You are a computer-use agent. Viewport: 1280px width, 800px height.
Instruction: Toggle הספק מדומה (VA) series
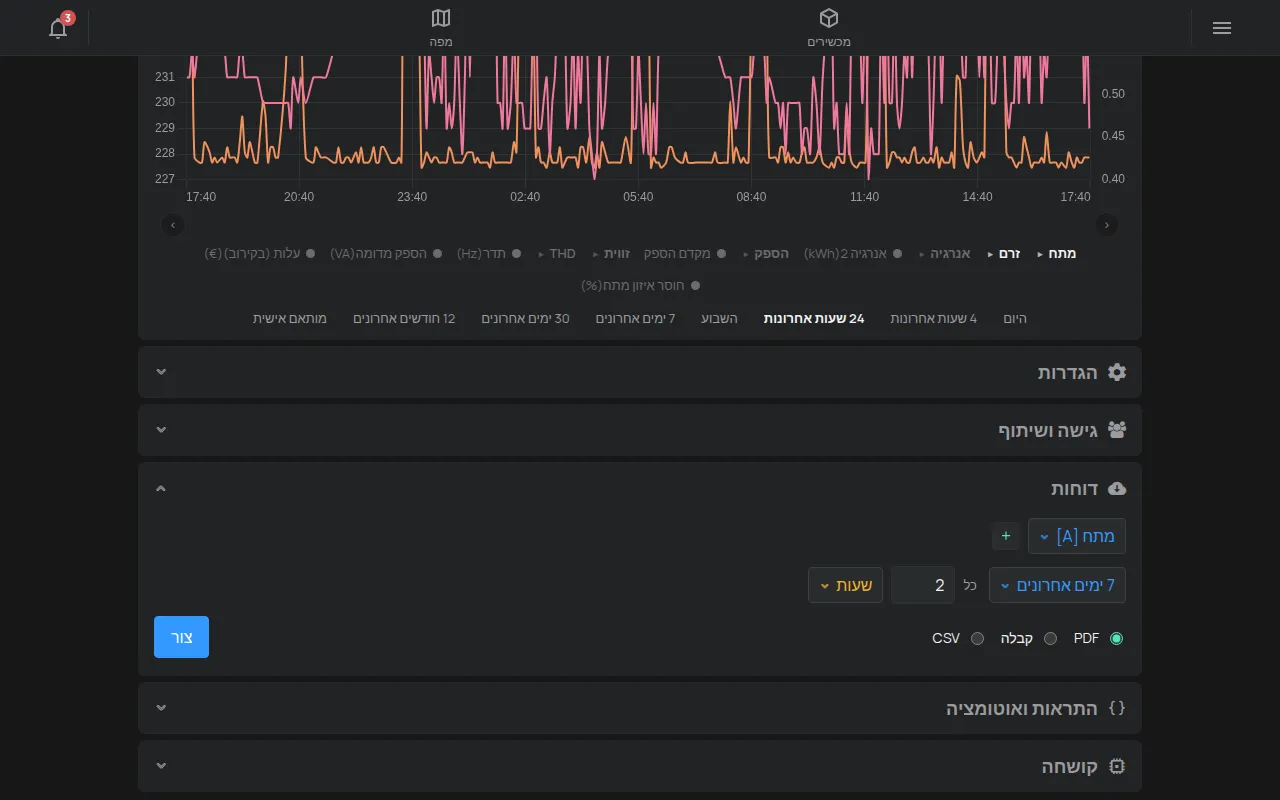point(386,254)
